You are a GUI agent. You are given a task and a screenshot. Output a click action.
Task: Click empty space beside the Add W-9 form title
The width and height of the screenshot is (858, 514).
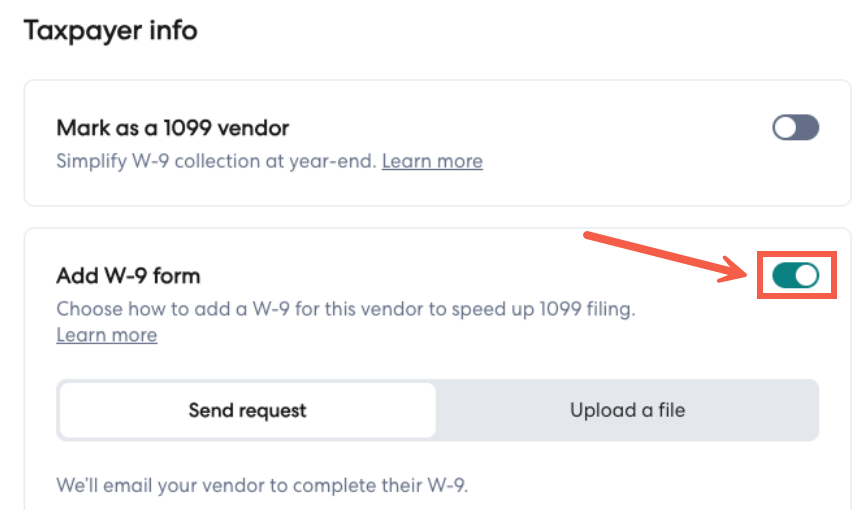coord(450,276)
